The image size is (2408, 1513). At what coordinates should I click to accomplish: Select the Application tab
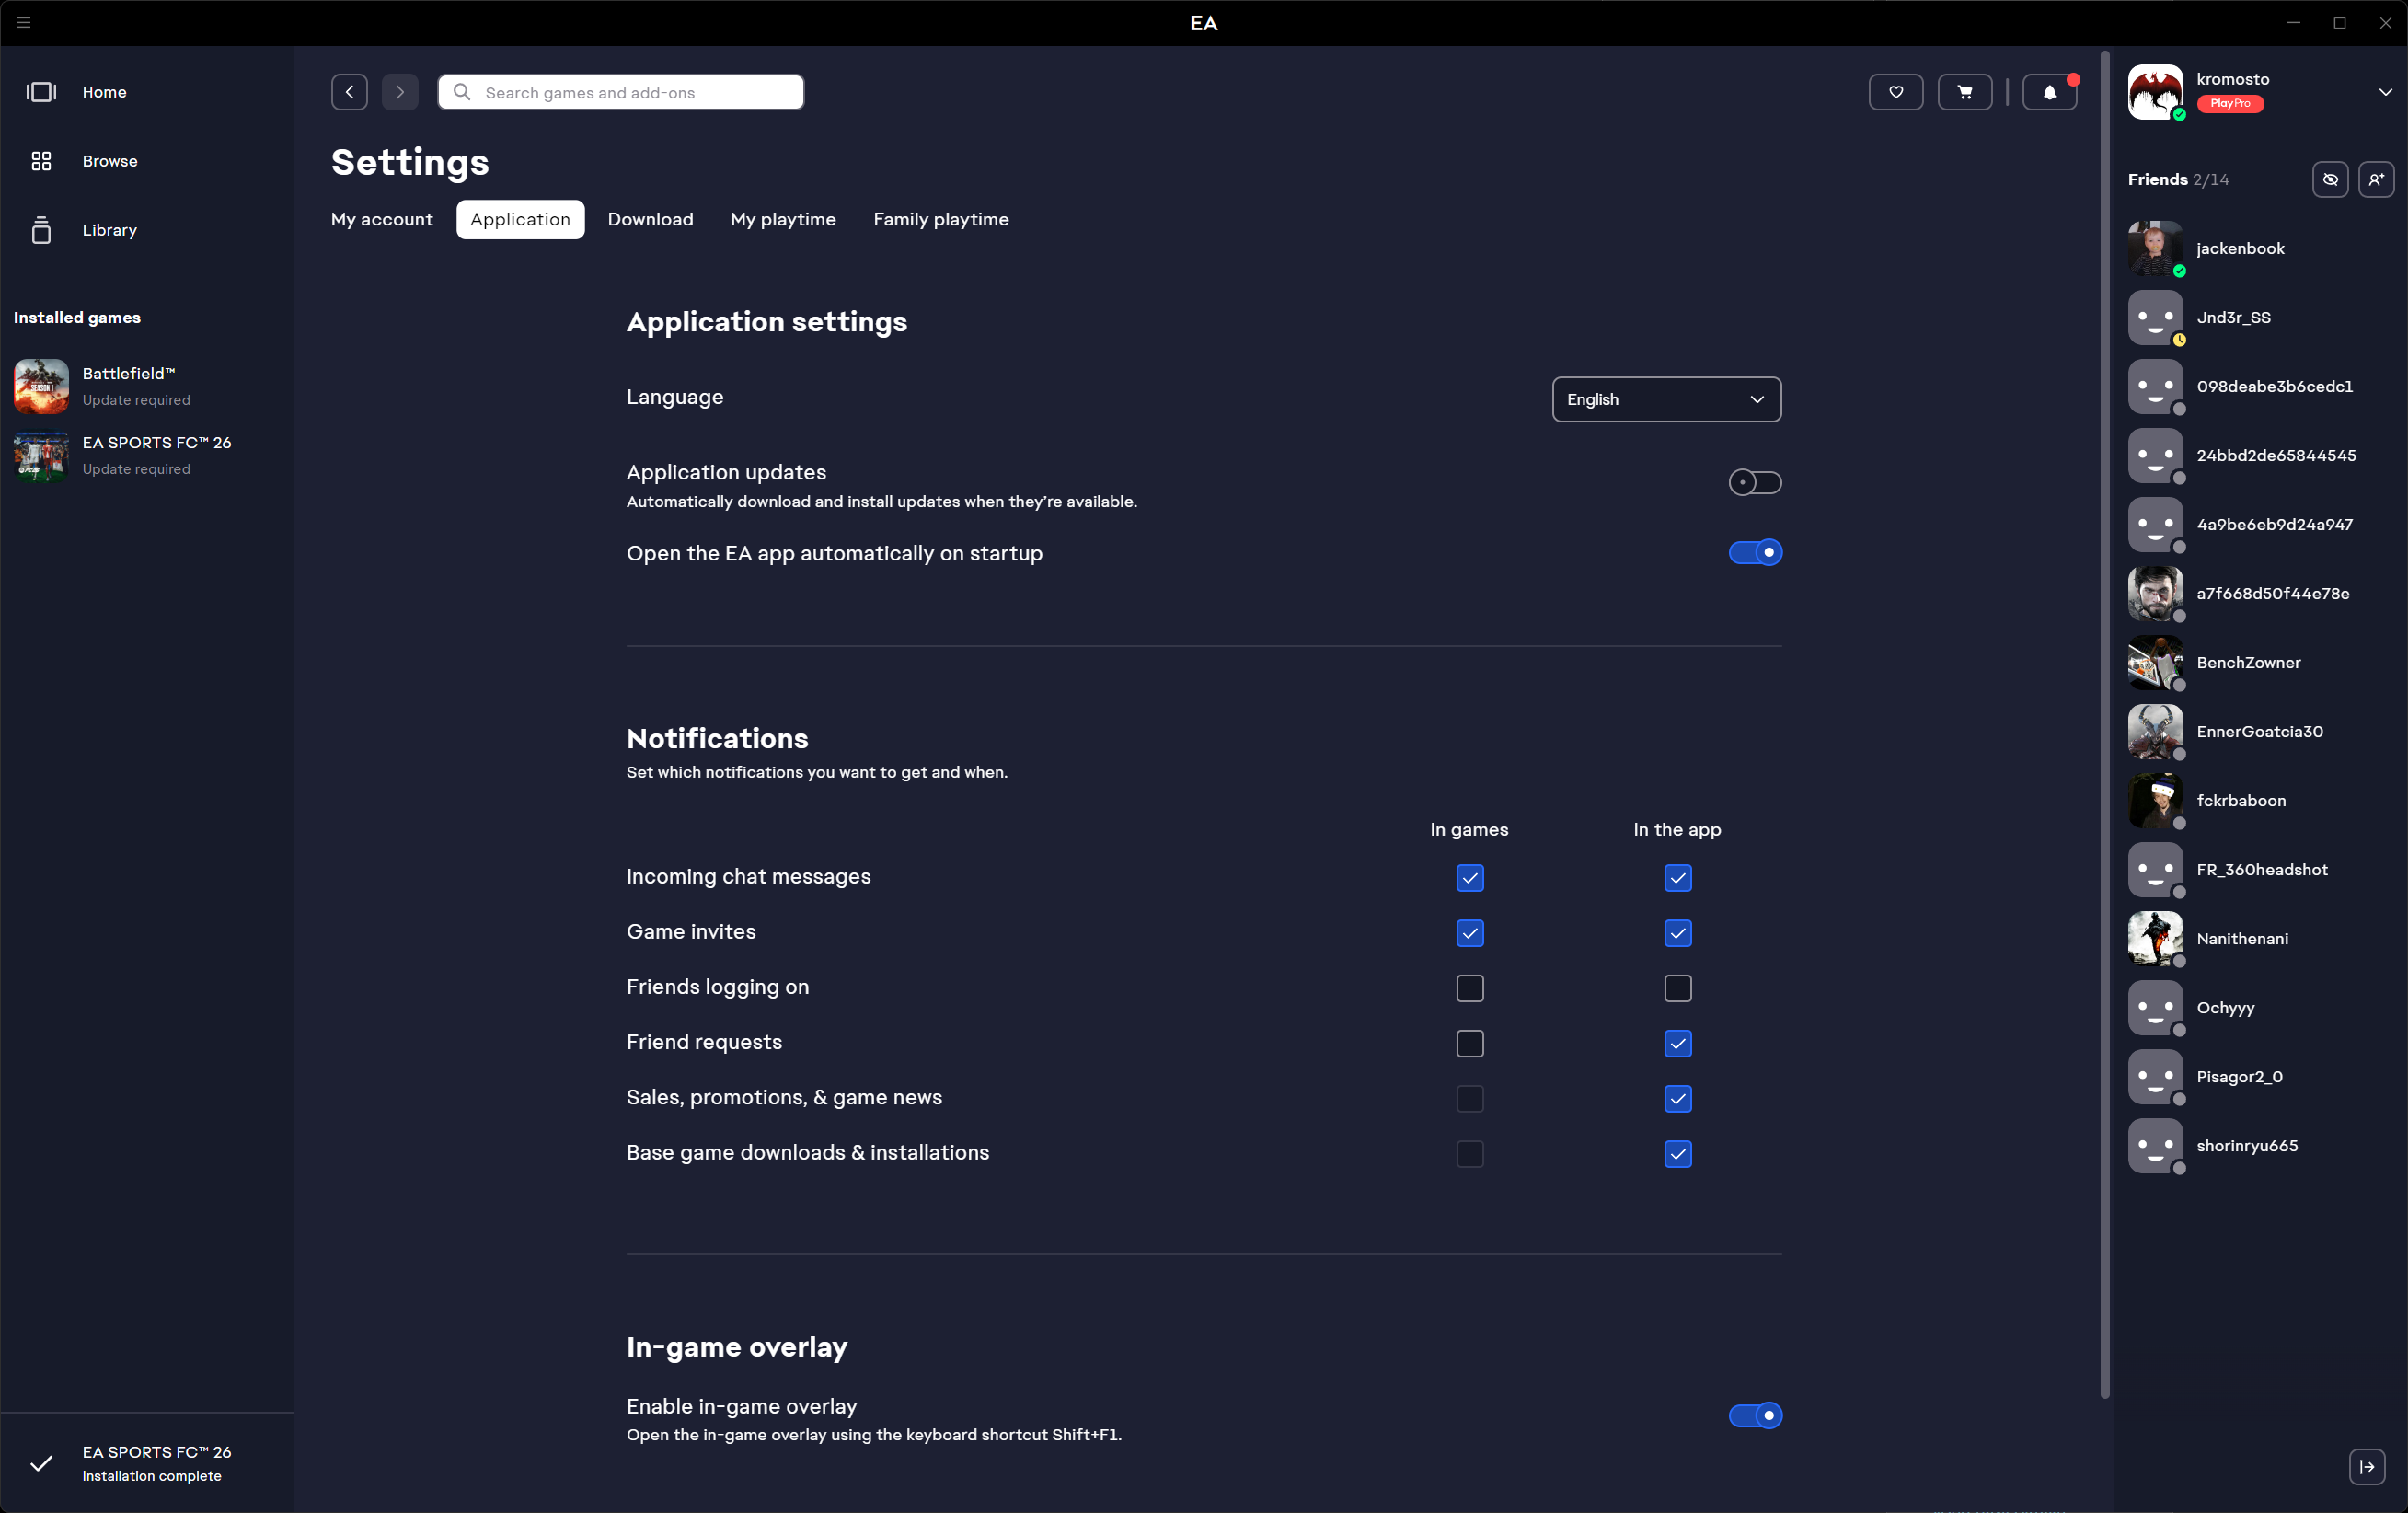tap(520, 219)
